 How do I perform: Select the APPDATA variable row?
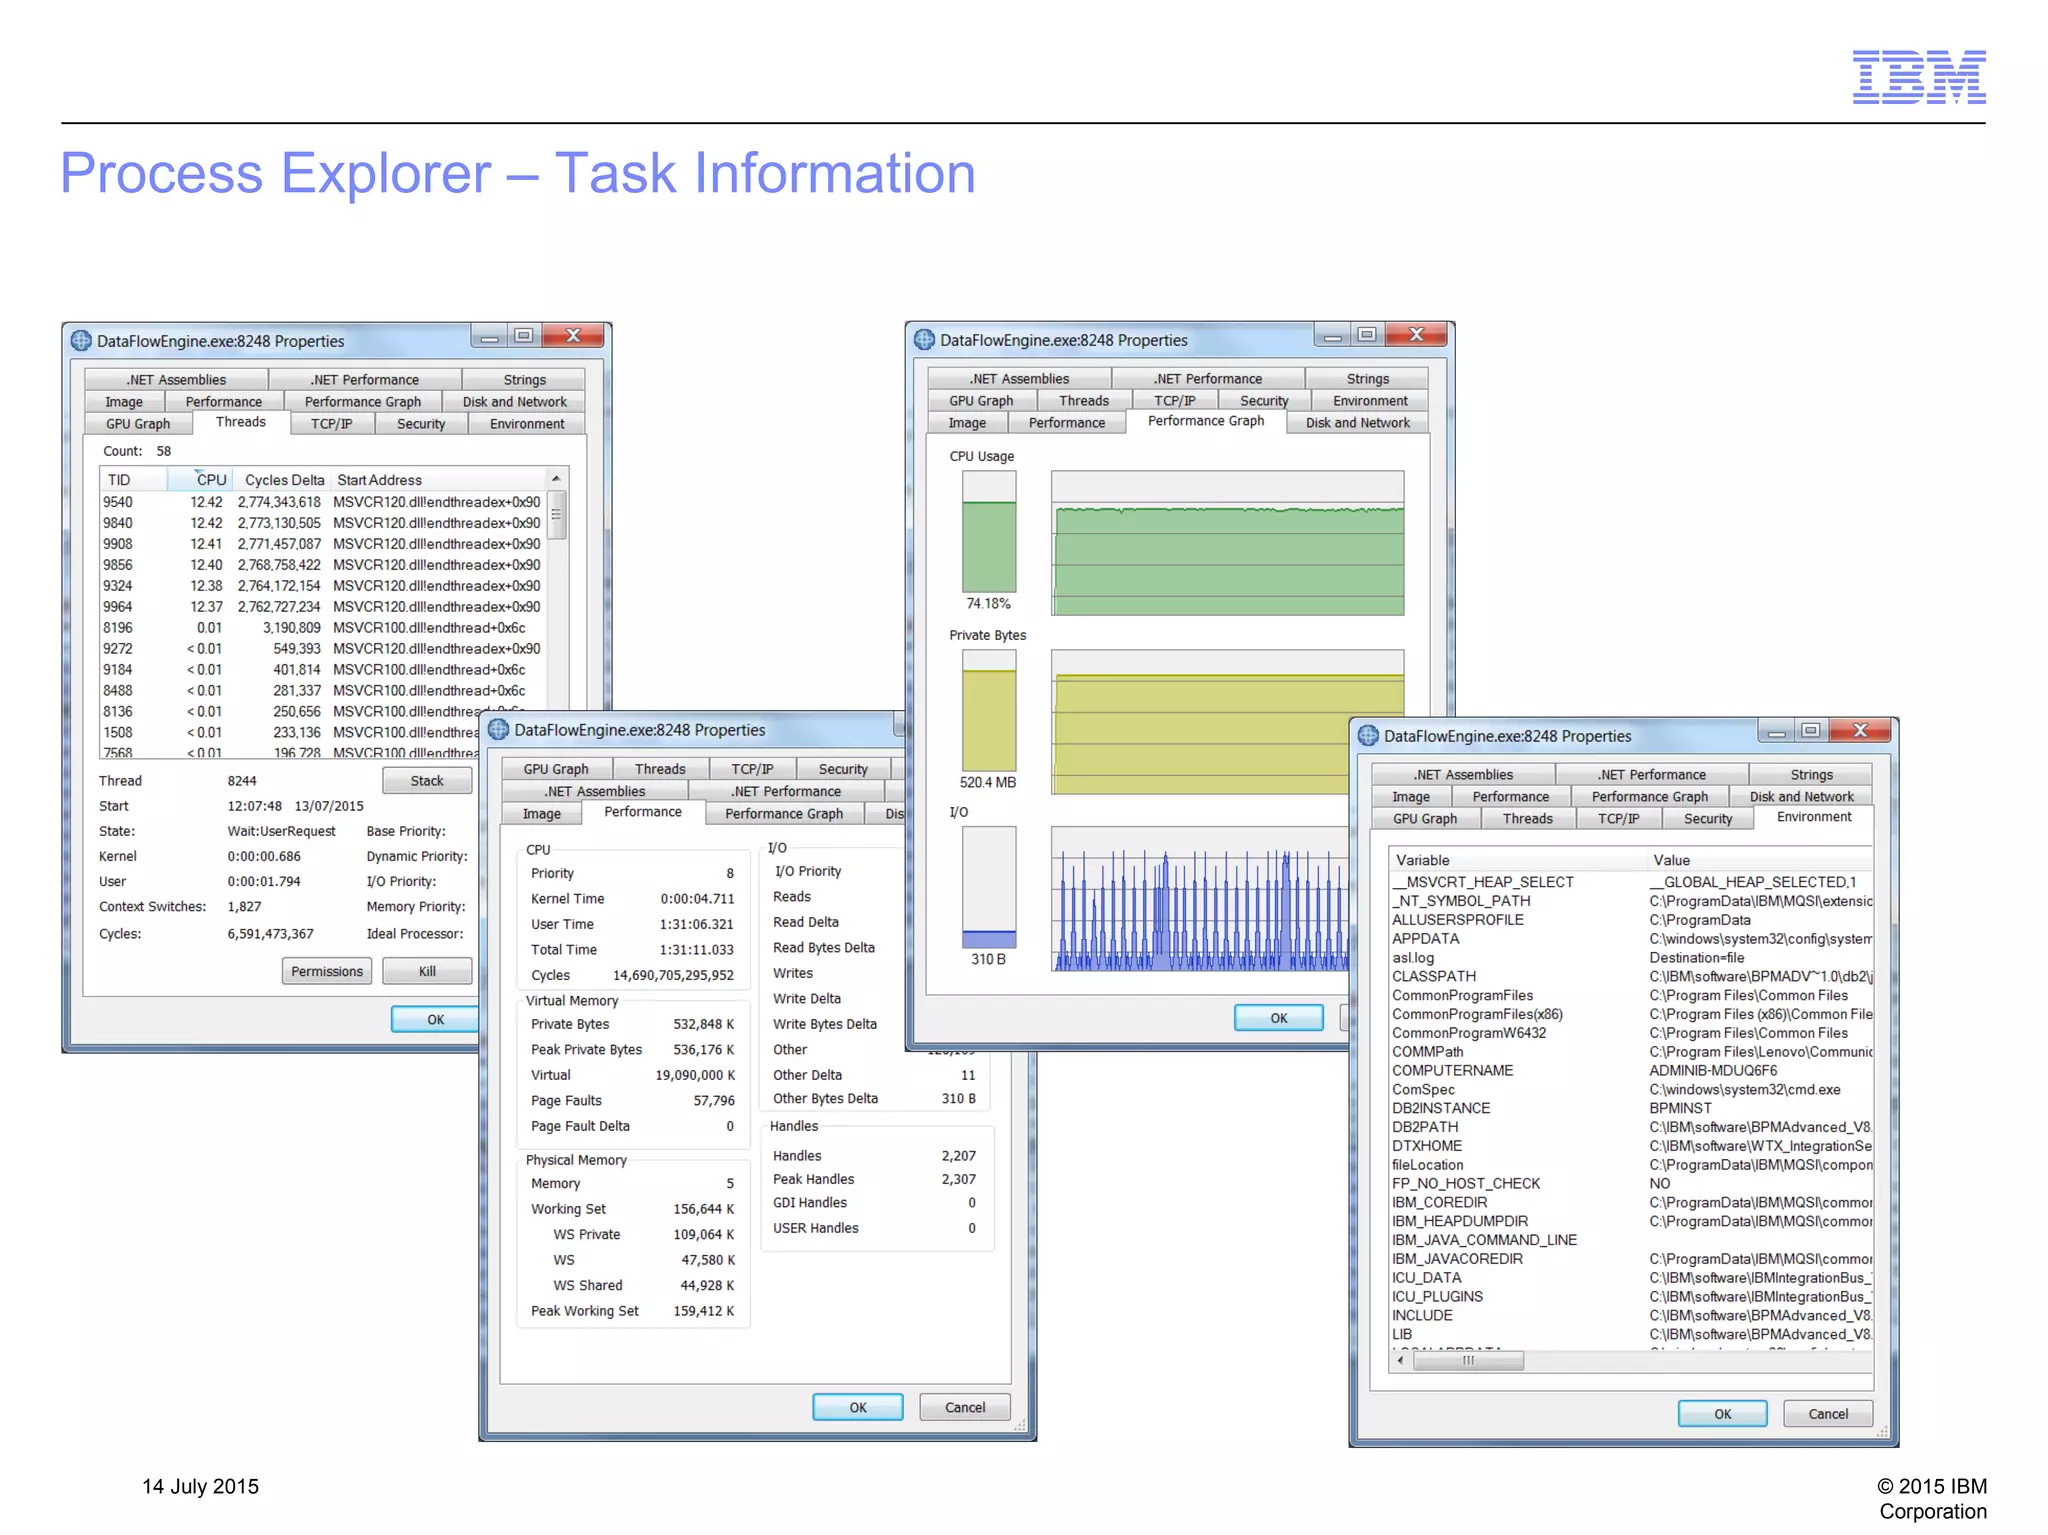1631,938
